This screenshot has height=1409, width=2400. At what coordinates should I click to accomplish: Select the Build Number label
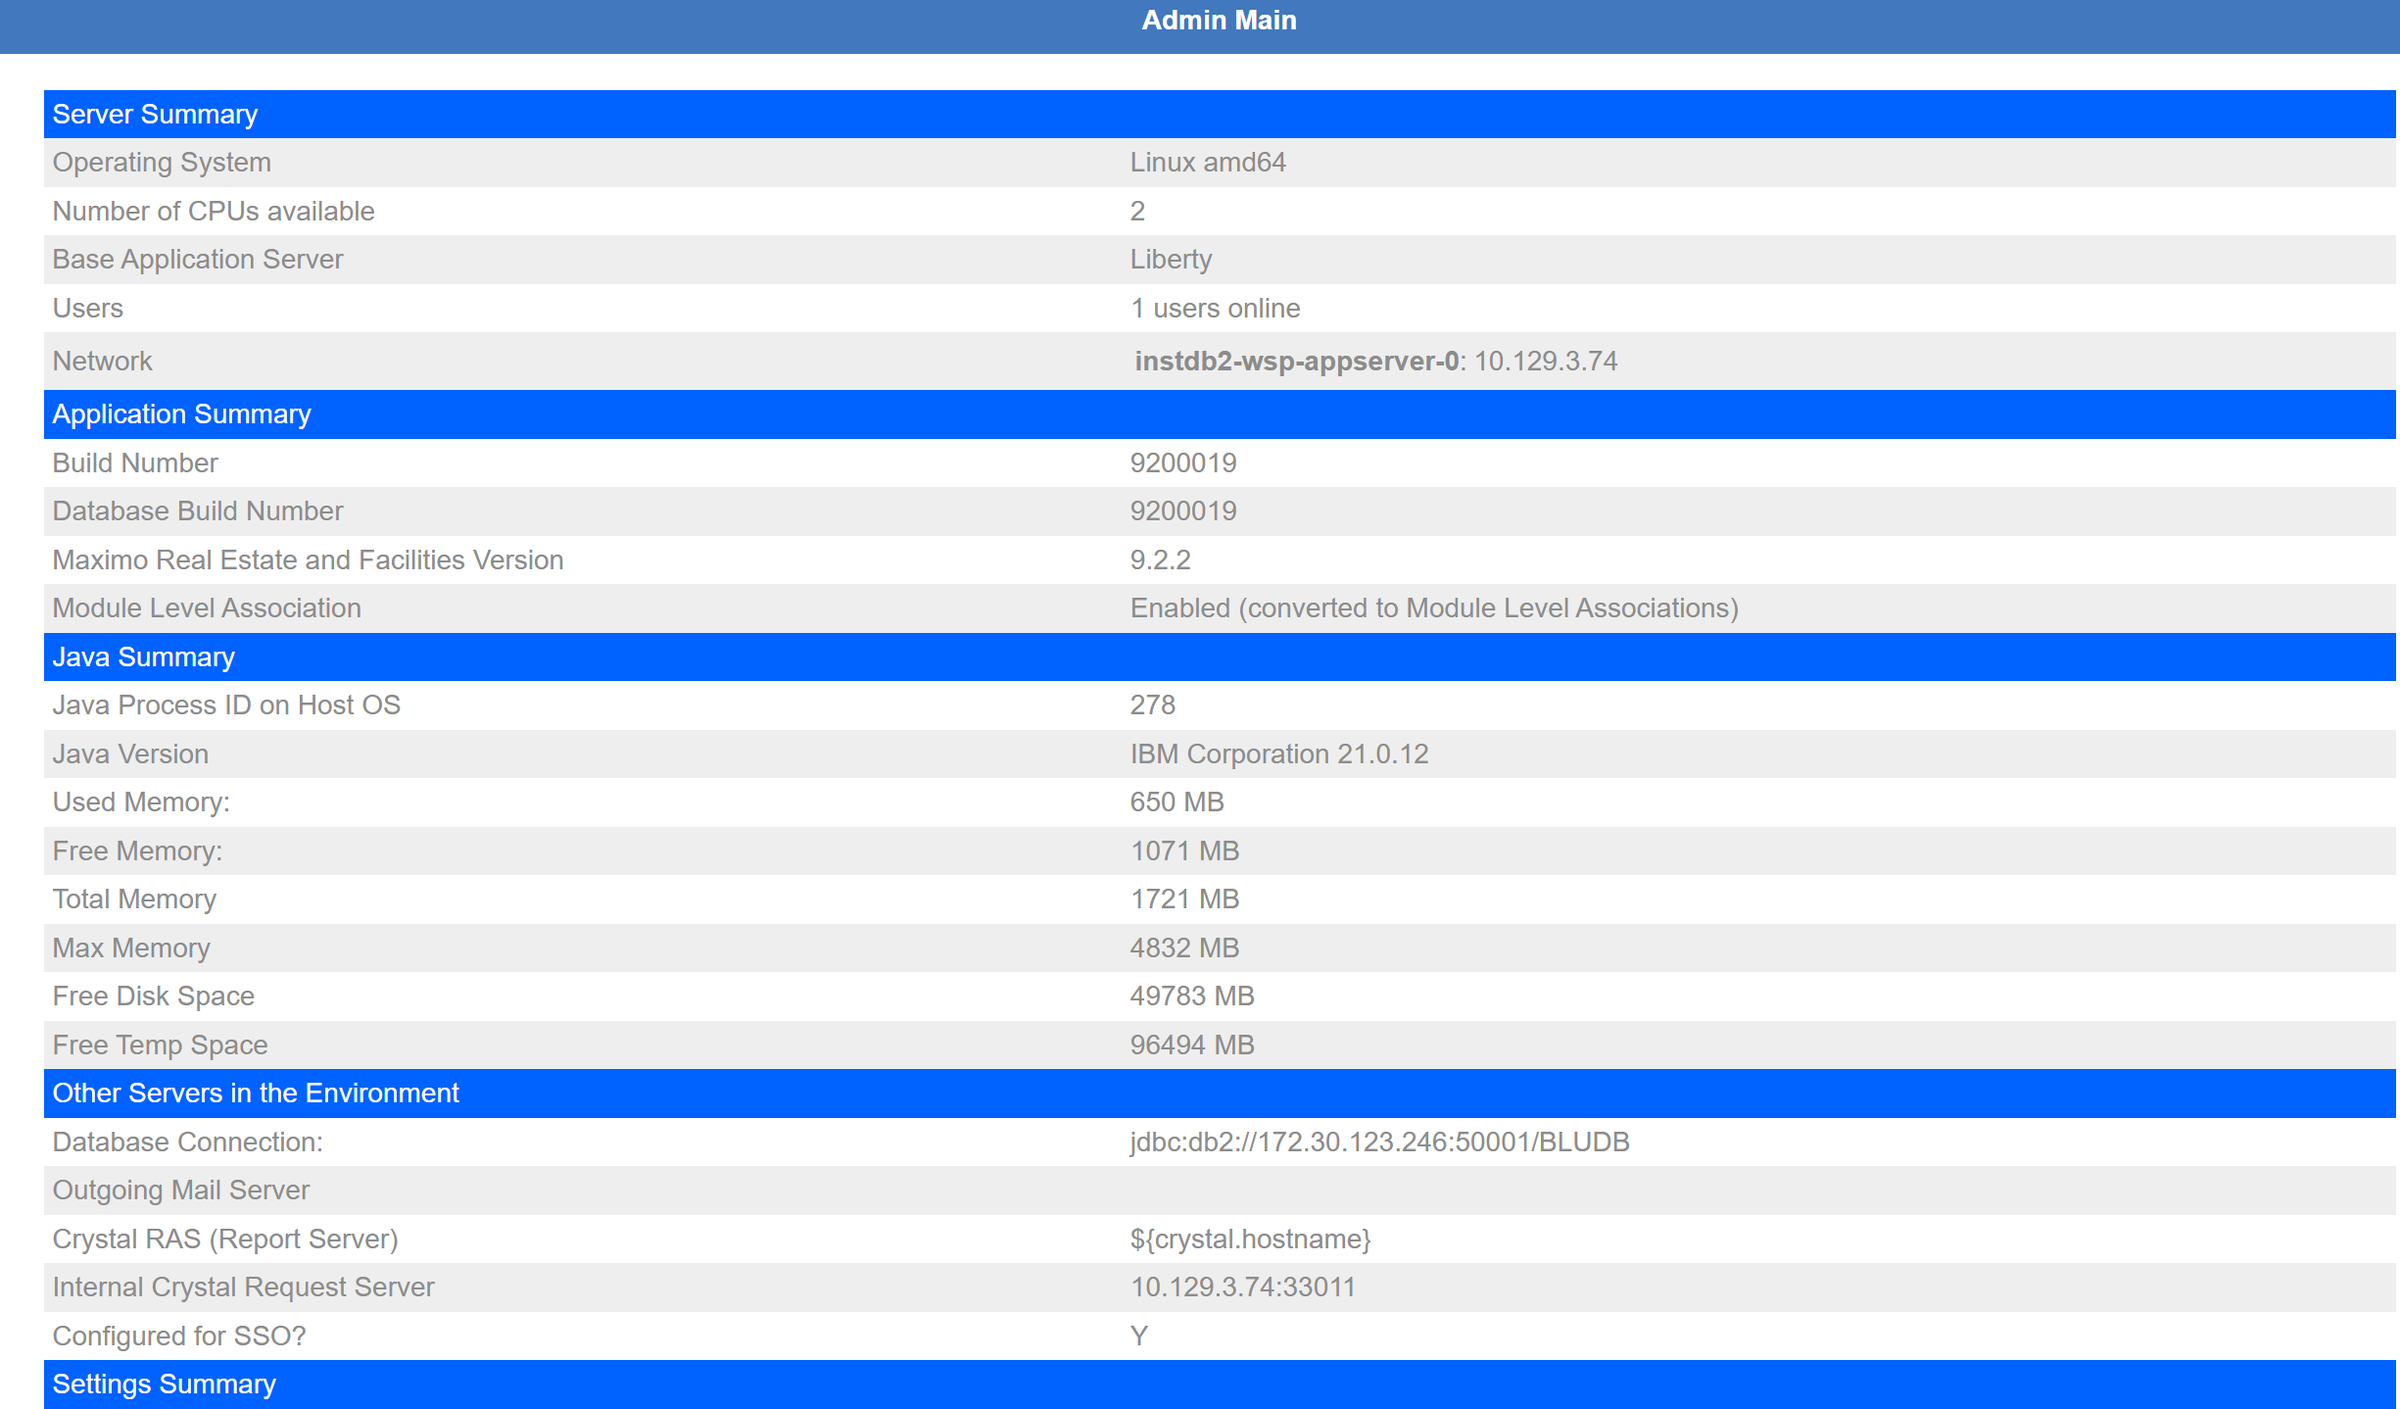click(135, 463)
